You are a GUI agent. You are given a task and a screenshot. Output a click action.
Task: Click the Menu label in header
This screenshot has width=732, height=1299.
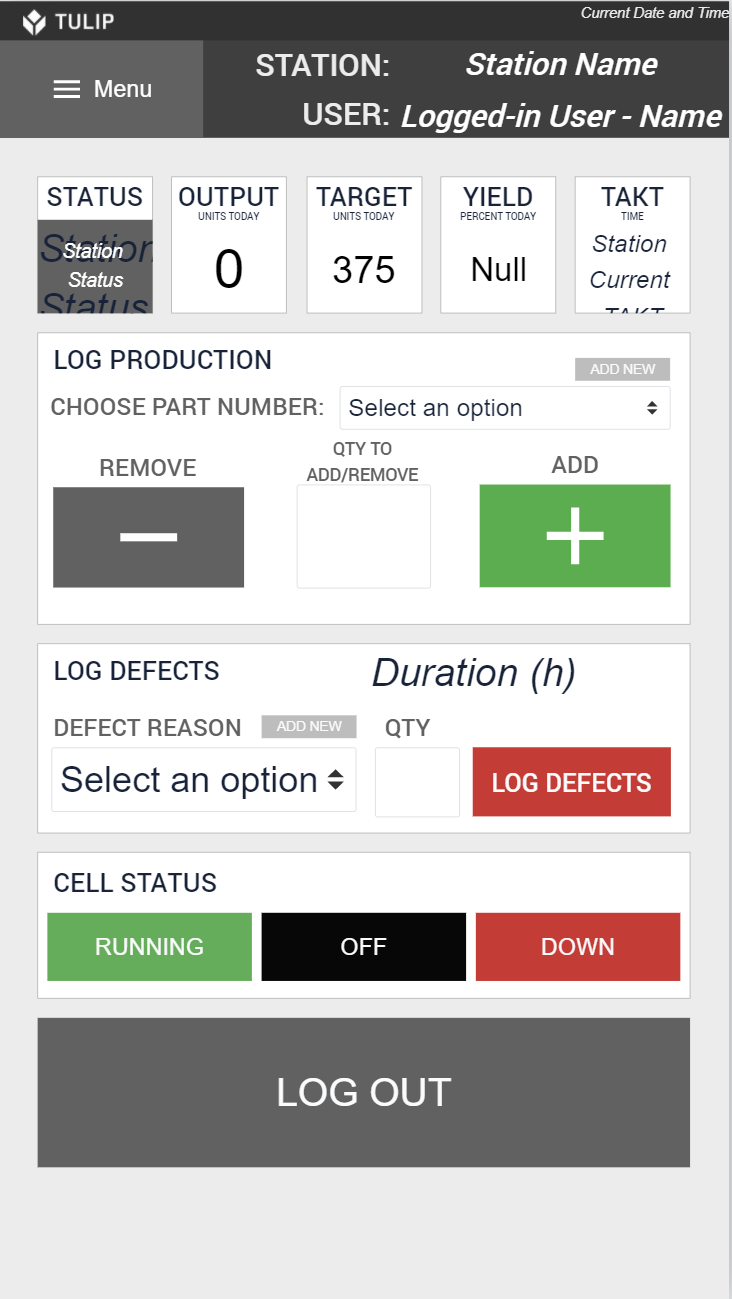(x=123, y=89)
